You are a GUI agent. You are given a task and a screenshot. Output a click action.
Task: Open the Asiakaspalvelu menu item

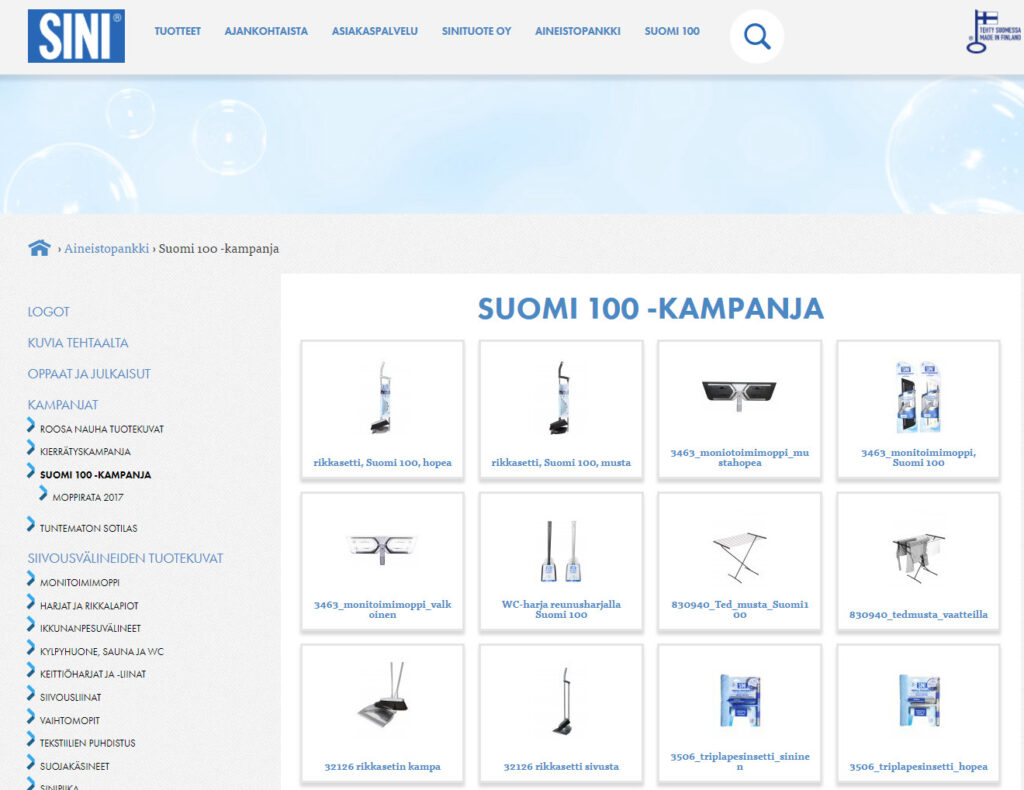tap(375, 31)
